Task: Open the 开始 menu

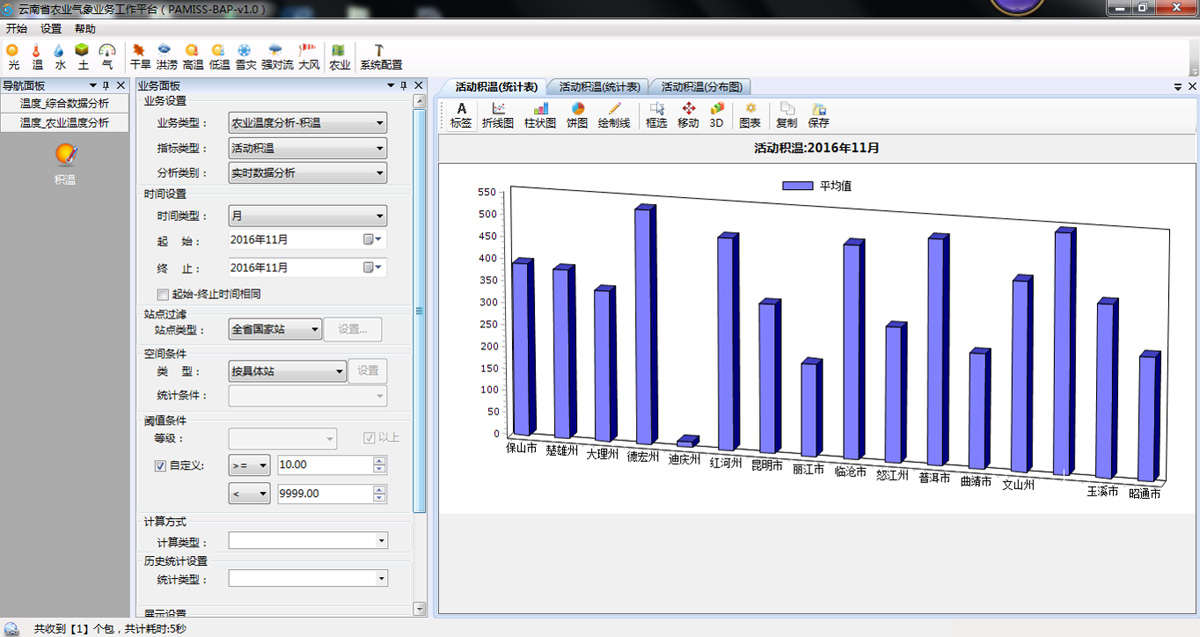Action: [x=17, y=29]
